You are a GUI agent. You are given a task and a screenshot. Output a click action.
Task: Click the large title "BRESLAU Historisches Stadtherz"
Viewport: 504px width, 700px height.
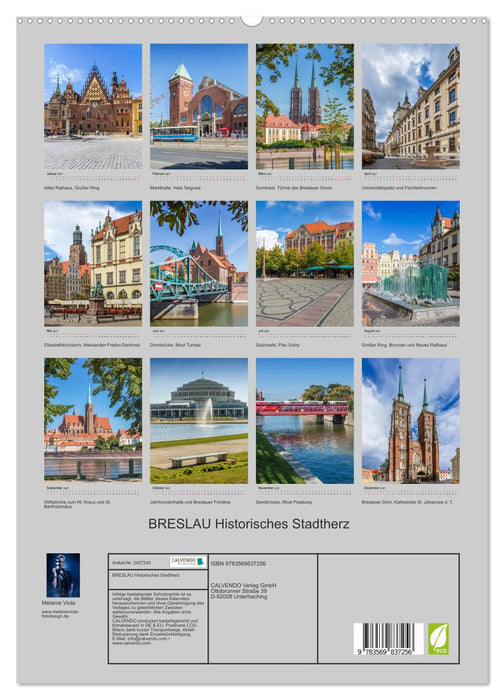pos(249,524)
